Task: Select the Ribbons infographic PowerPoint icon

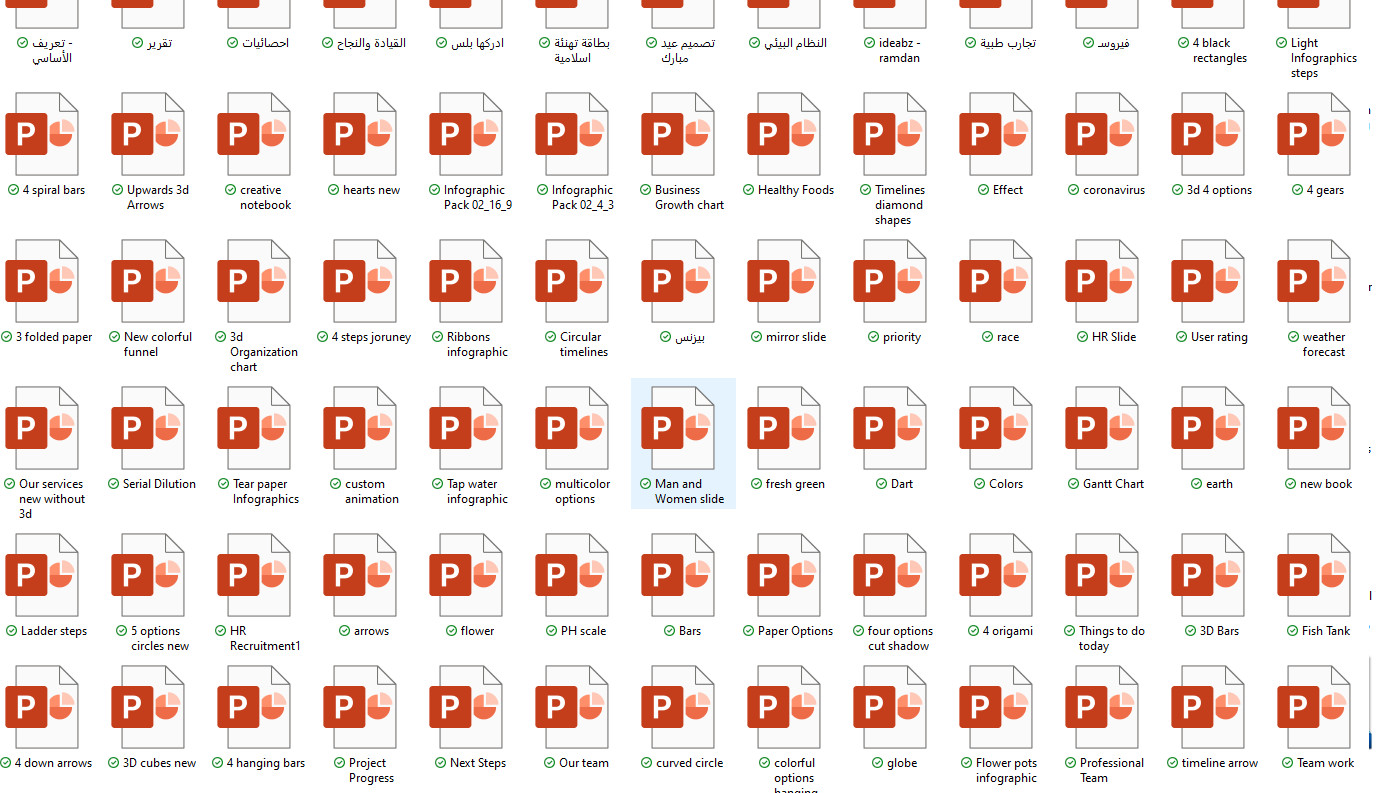Action: click(466, 281)
